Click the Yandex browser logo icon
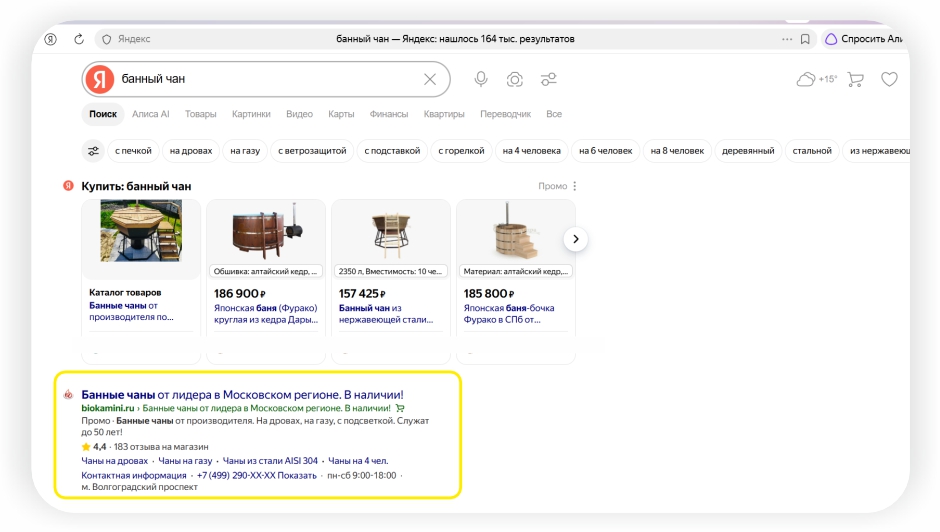This screenshot has height=532, width=940. tap(51, 39)
